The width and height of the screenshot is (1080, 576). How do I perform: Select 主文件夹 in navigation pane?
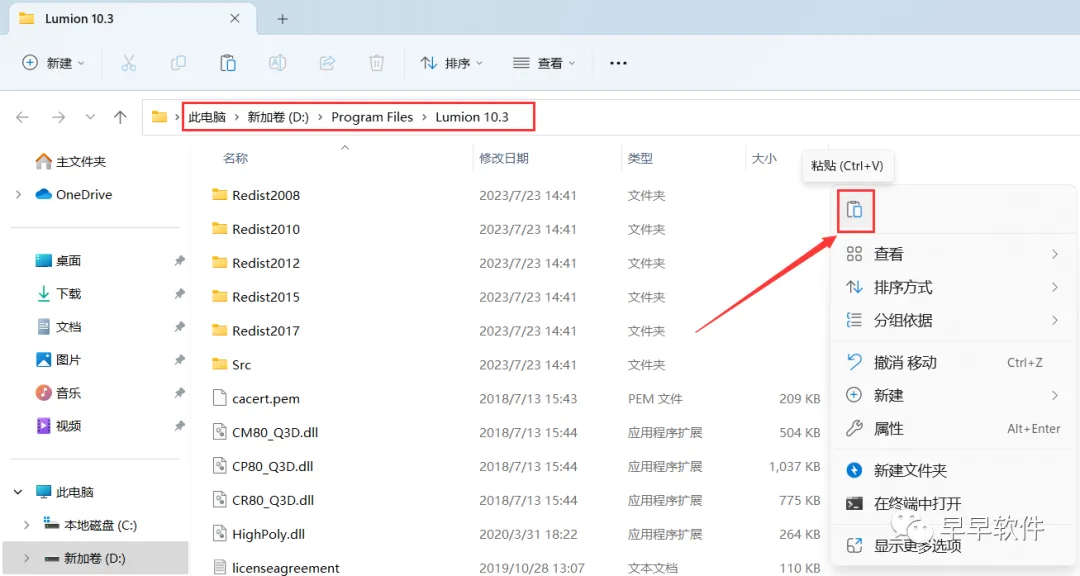tap(70, 162)
